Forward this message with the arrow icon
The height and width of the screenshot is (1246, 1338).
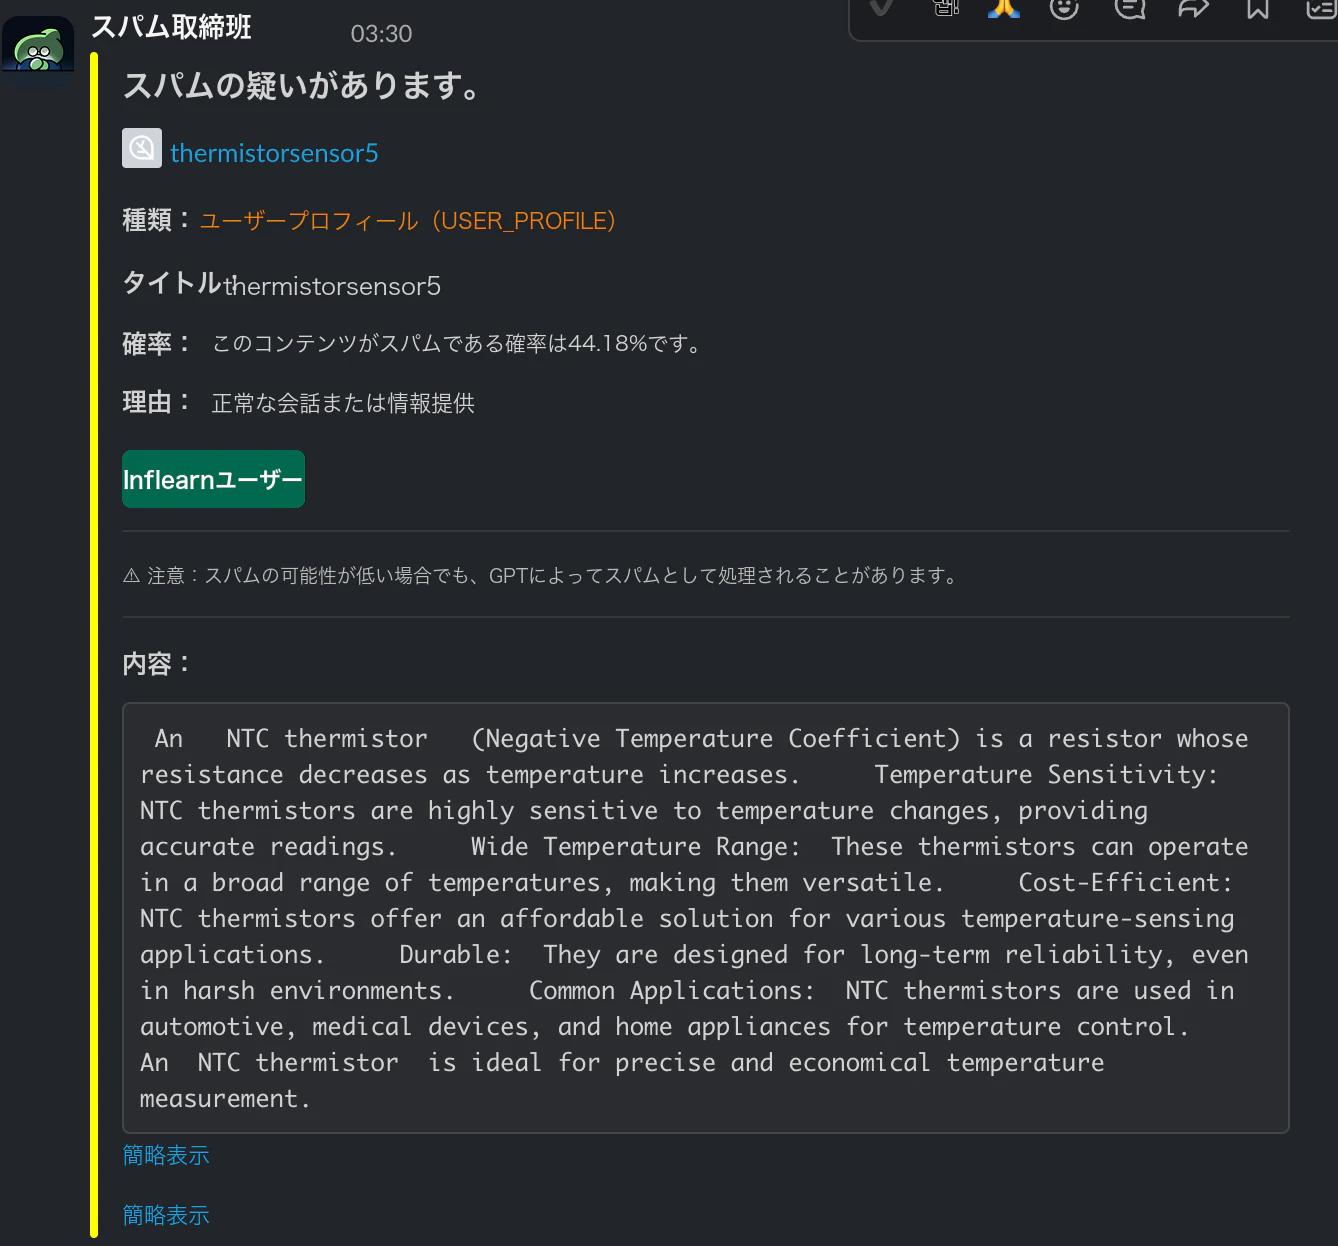click(1194, 8)
